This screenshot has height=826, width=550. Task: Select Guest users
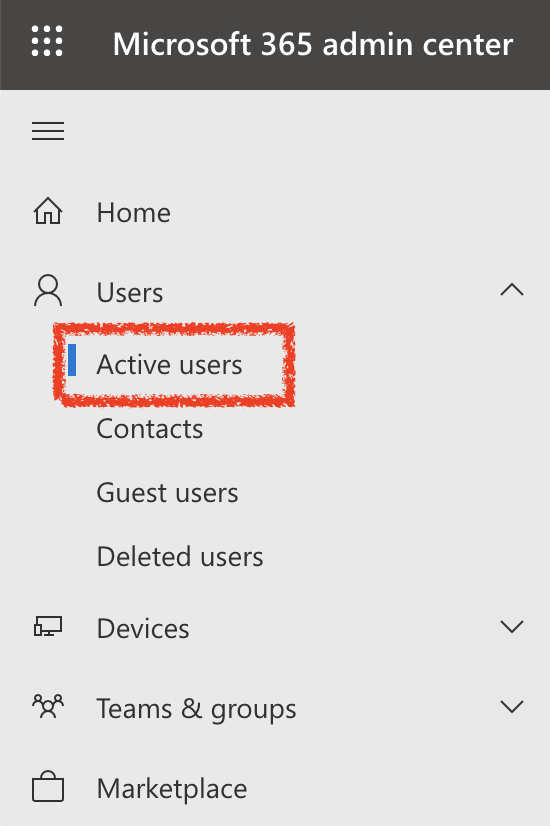click(x=168, y=493)
